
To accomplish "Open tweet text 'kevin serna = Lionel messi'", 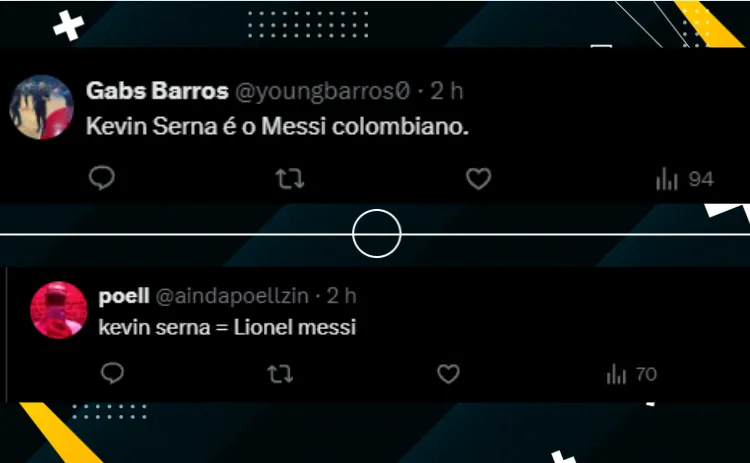I will point(227,328).
